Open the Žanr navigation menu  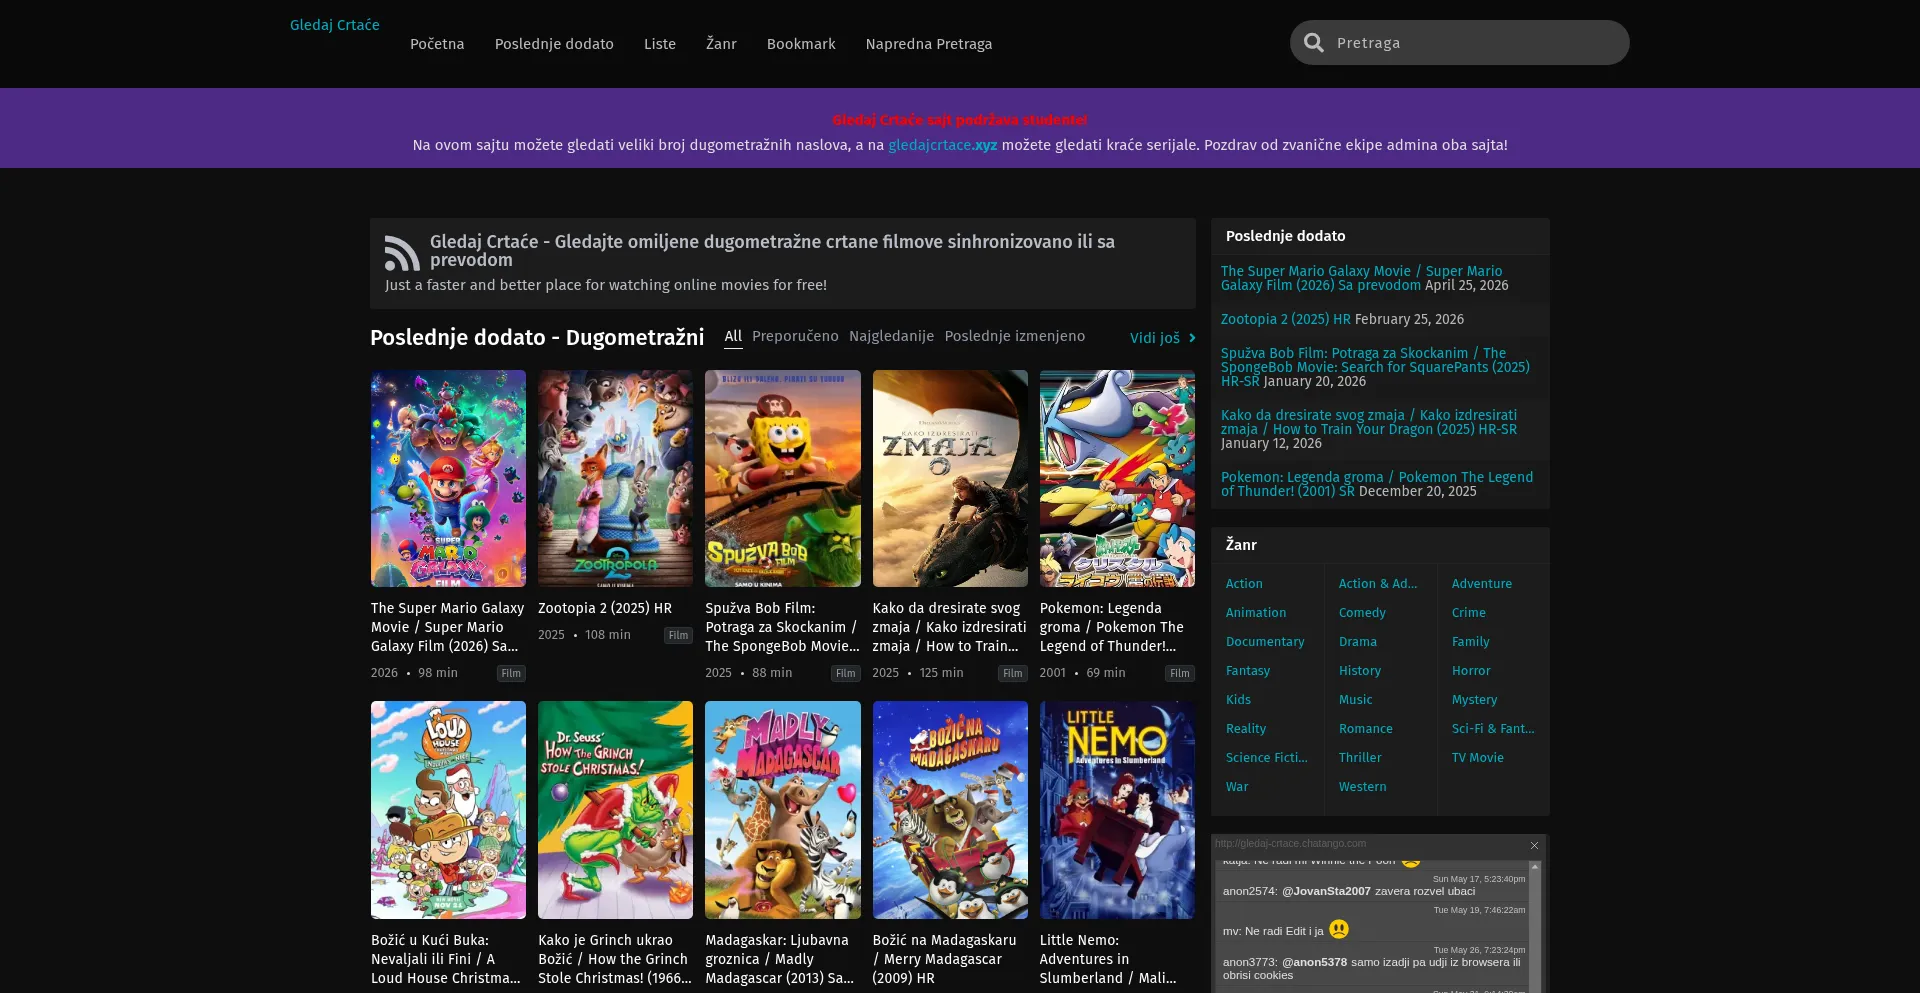pyautogui.click(x=721, y=44)
